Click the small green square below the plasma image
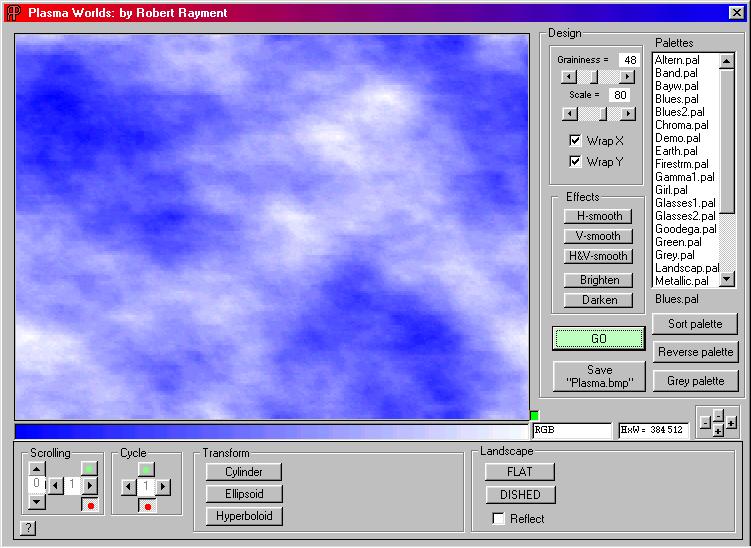The width and height of the screenshot is (751, 548). [x=534, y=415]
